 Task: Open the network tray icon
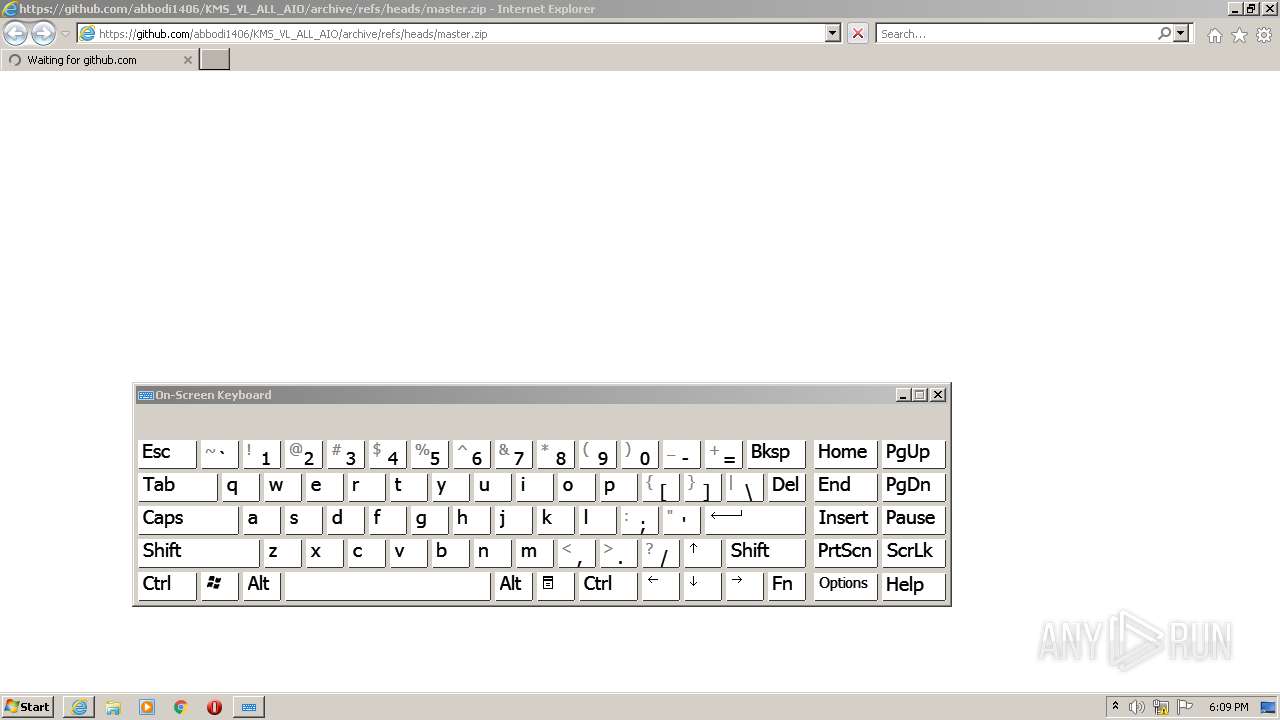[x=1161, y=707]
